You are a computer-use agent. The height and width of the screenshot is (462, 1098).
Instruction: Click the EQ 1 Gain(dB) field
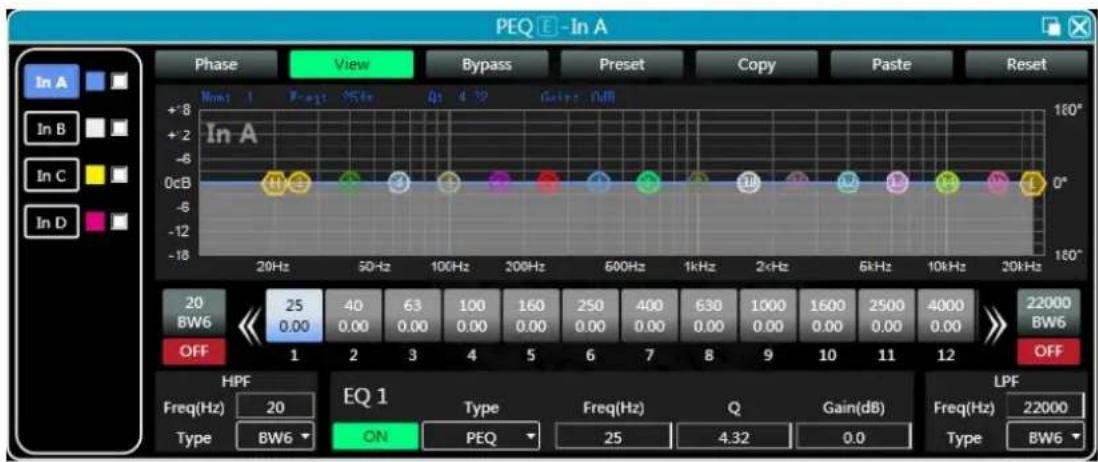[x=854, y=438]
